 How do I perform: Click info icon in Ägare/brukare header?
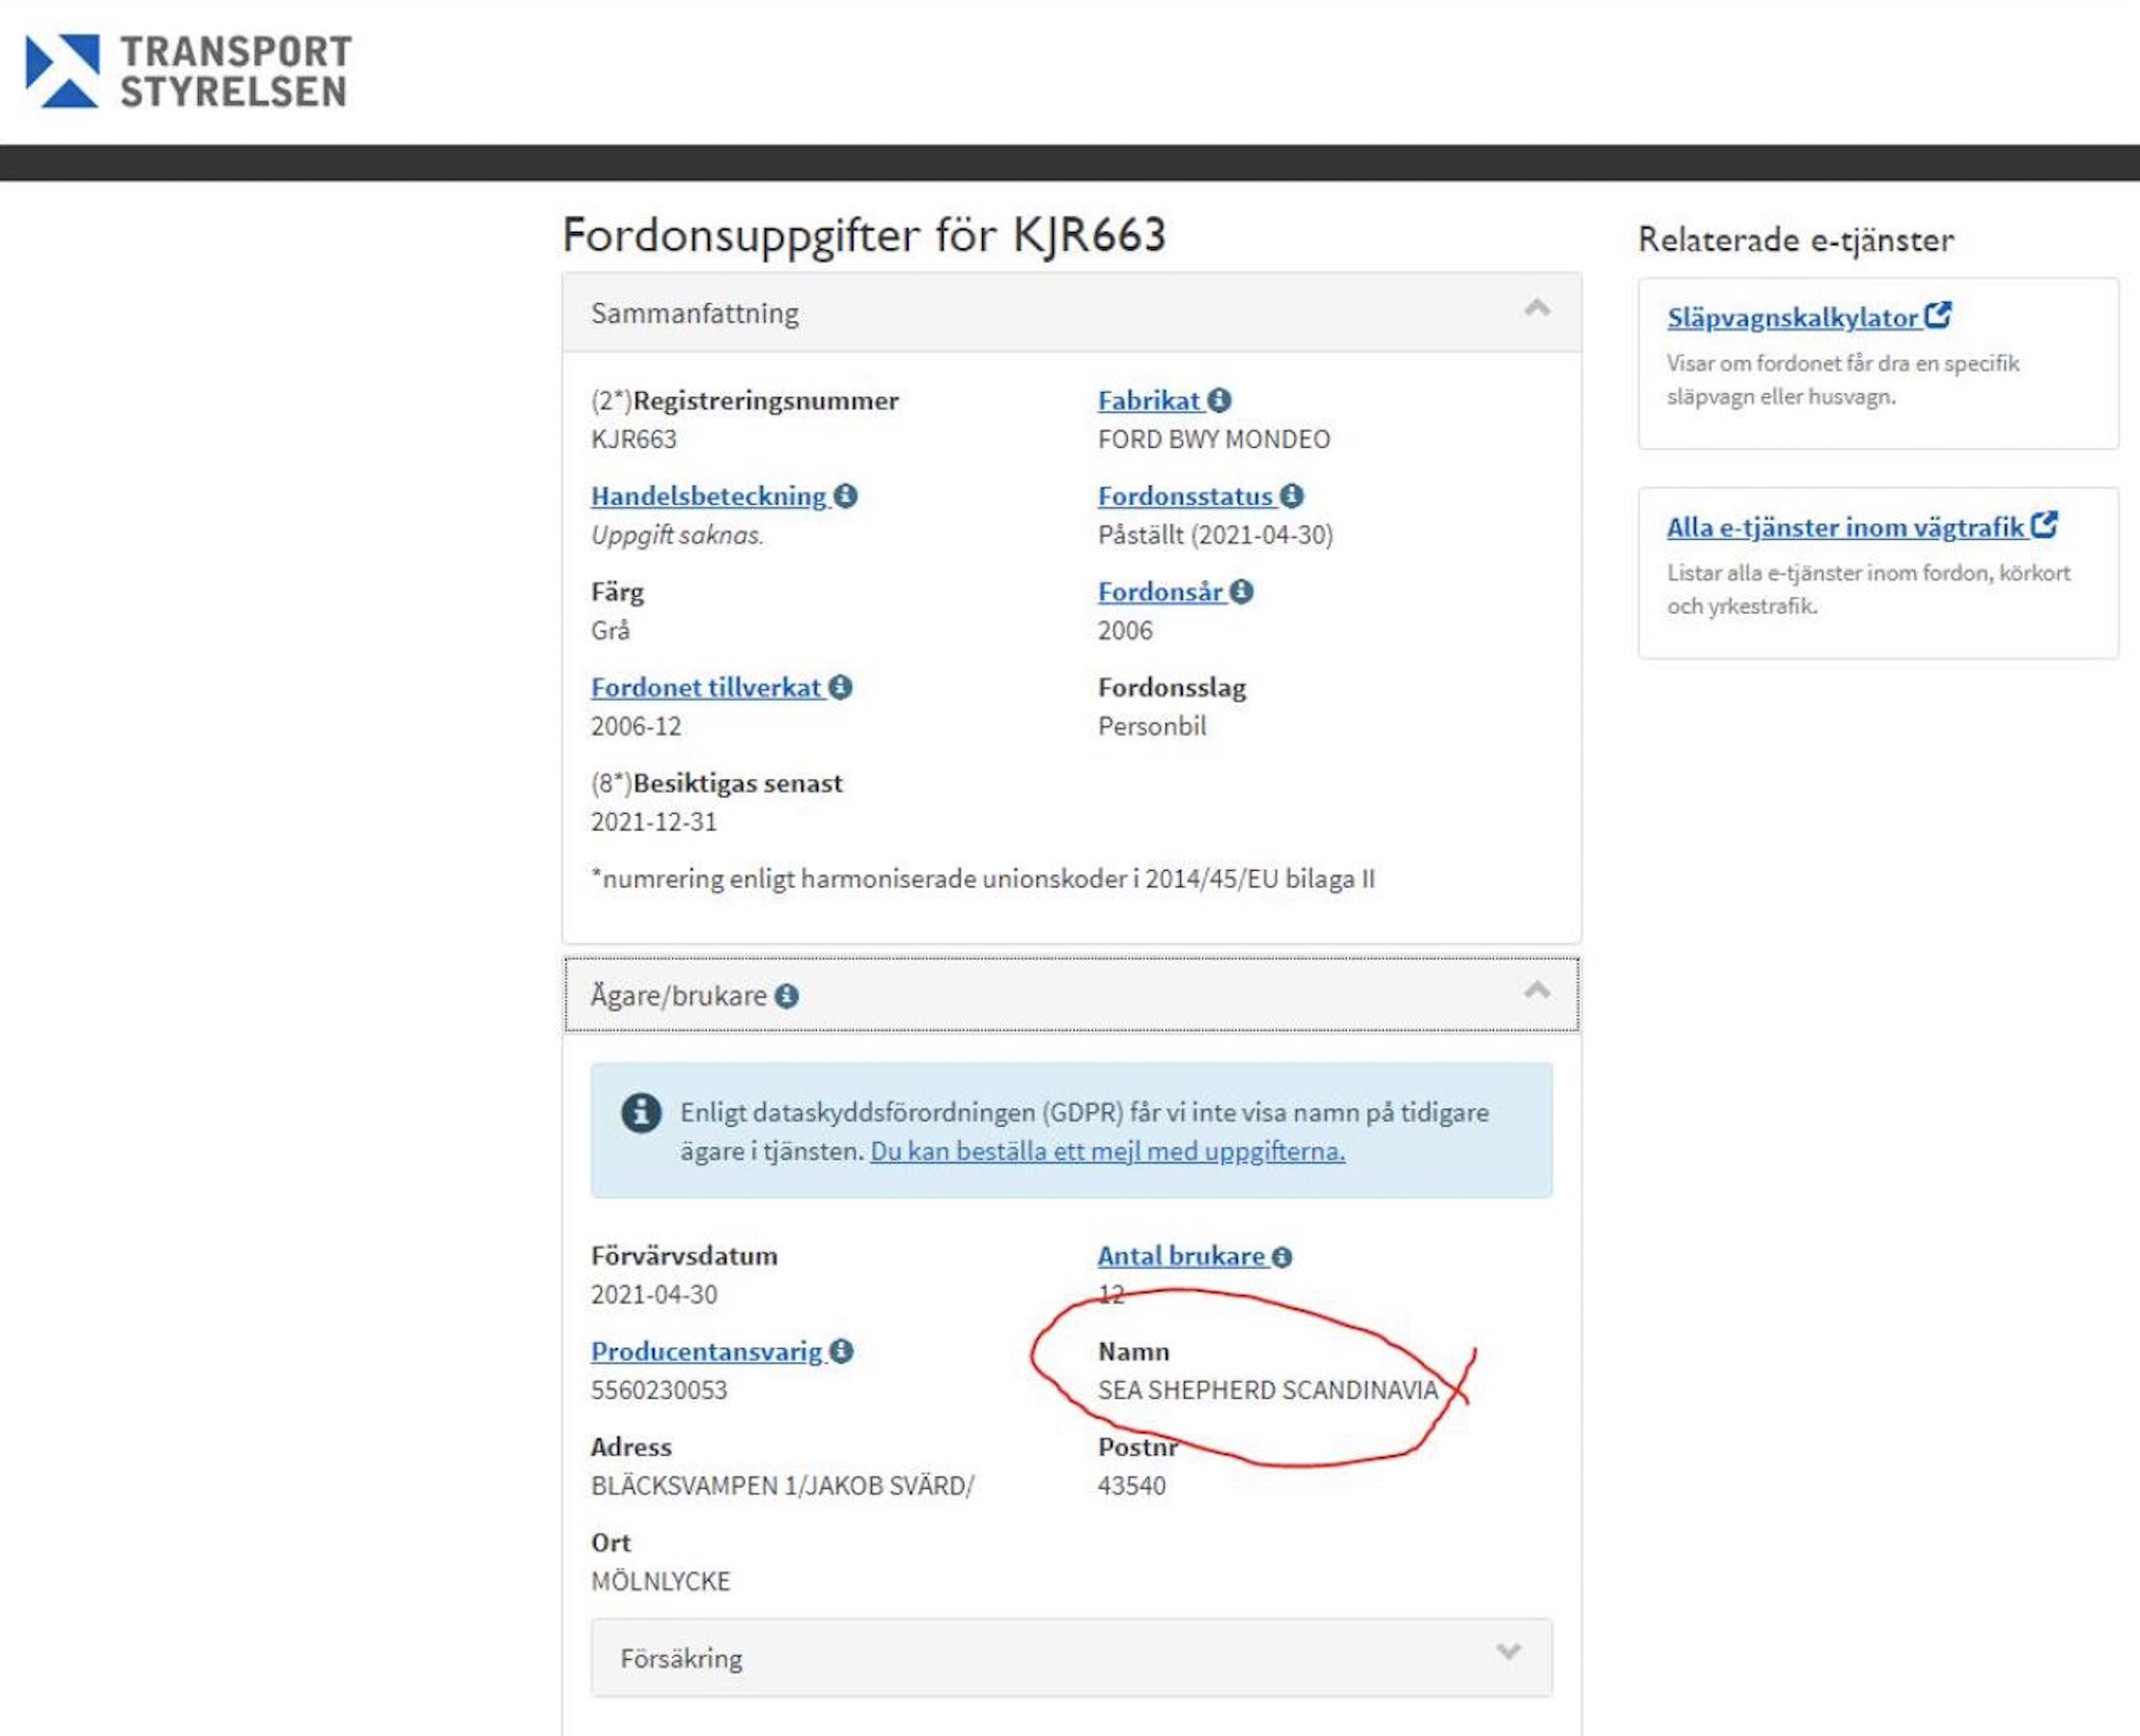coord(787,996)
